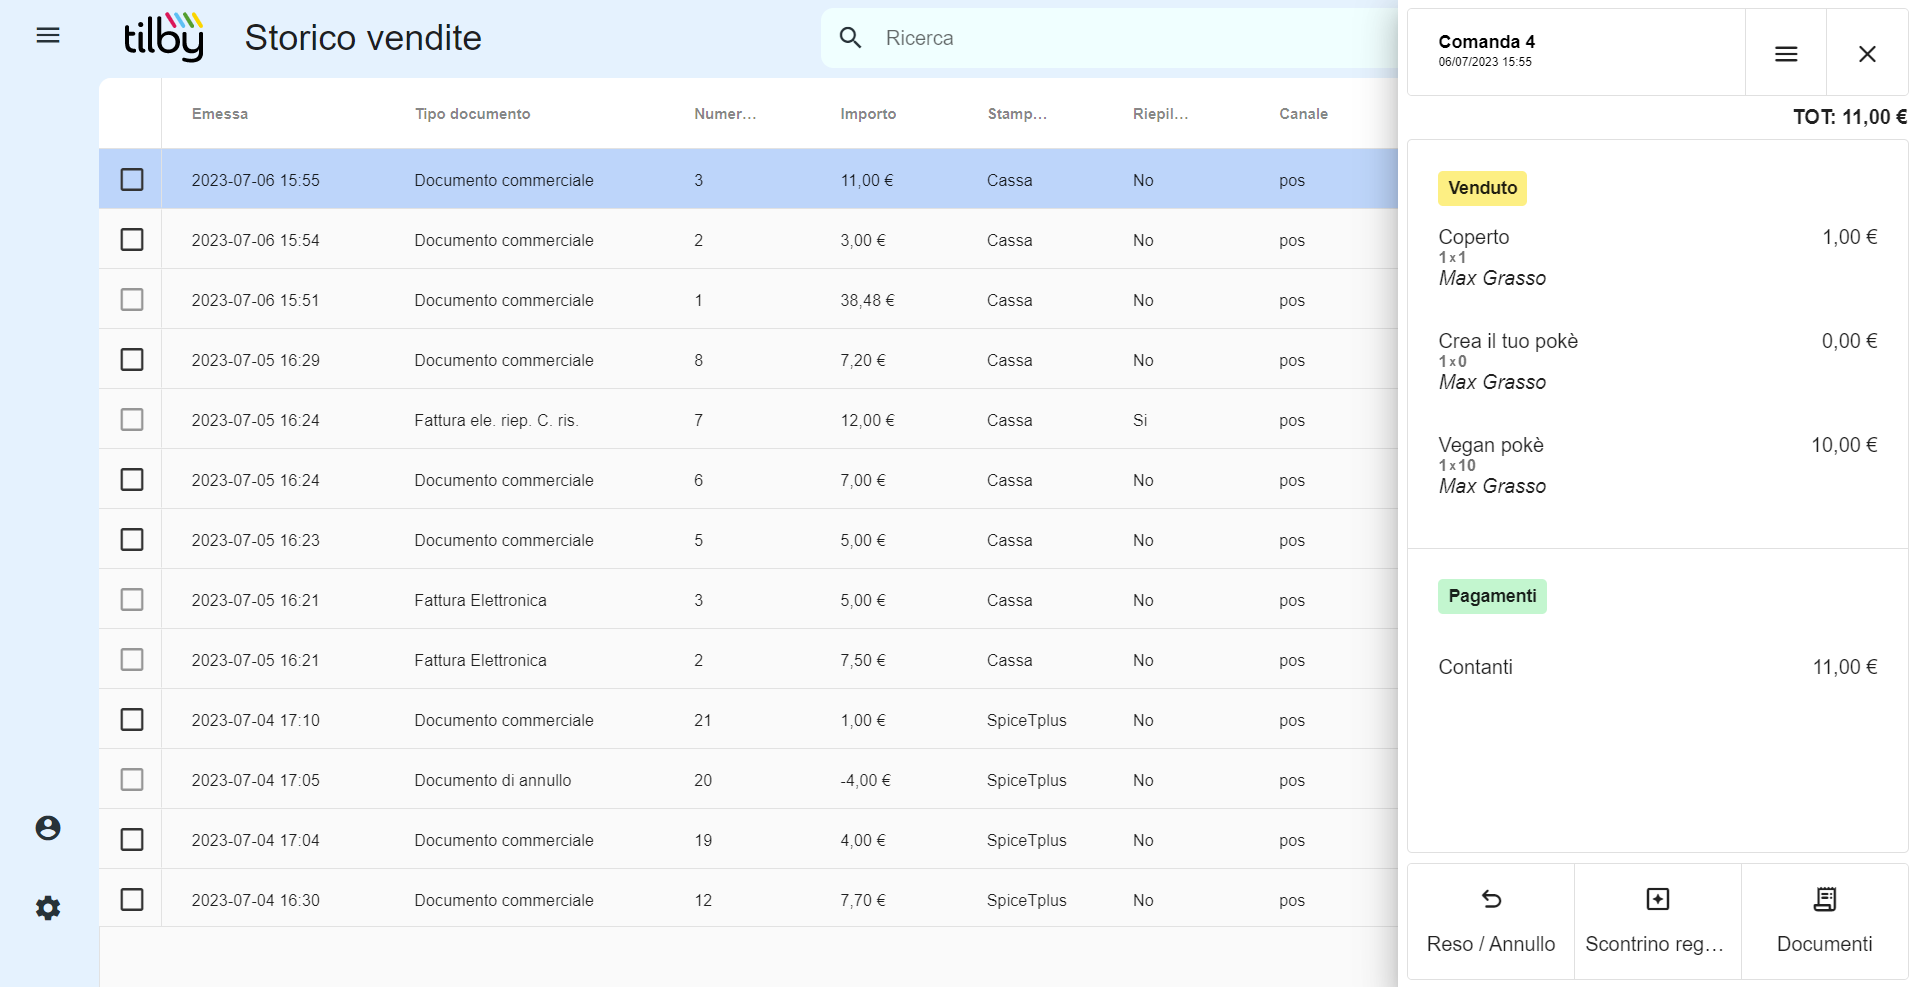Click the Importo column header
The width and height of the screenshot is (1913, 987).
pyautogui.click(x=868, y=114)
